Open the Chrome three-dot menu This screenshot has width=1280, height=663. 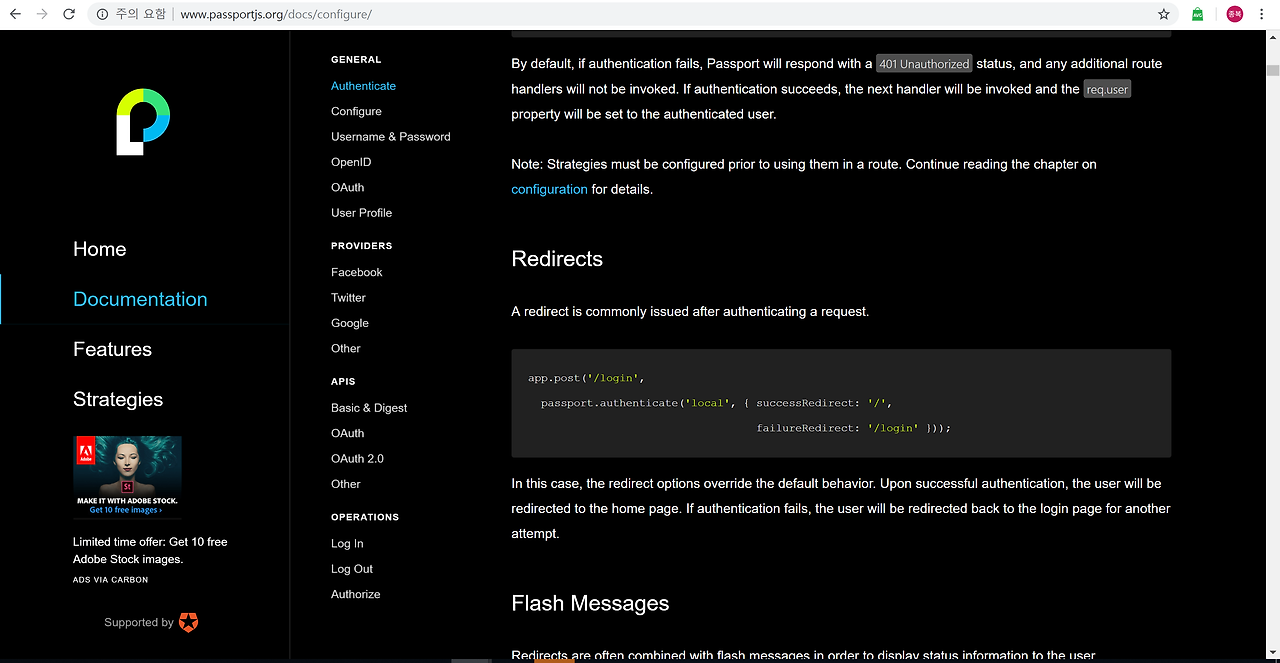pyautogui.click(x=1264, y=14)
